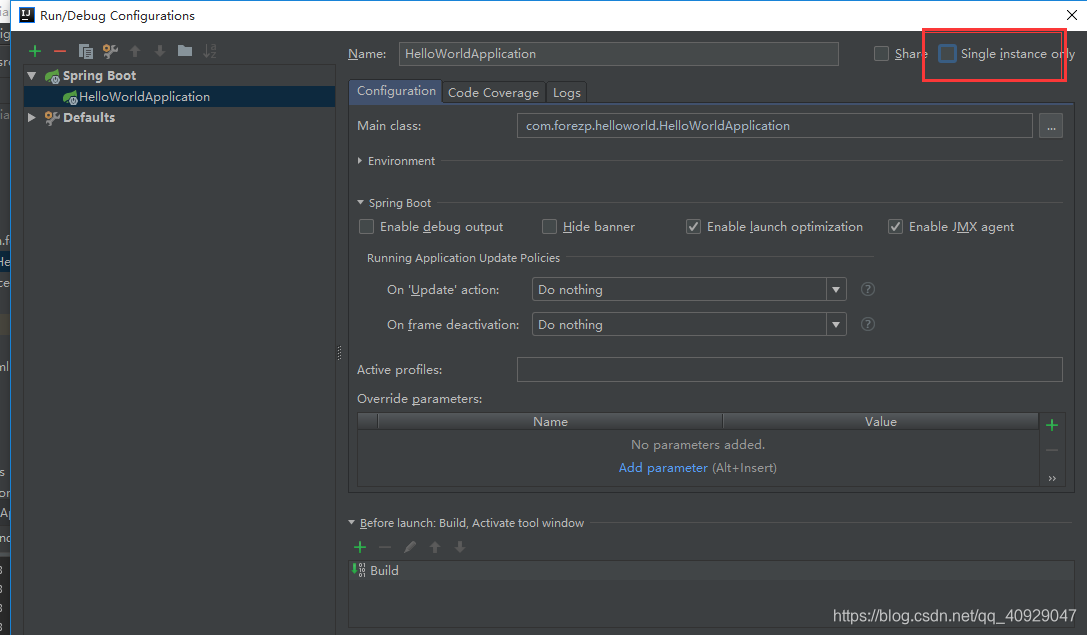This screenshot has height=635, width=1087.
Task: Collapse the Before launch section
Action: pyautogui.click(x=351, y=523)
